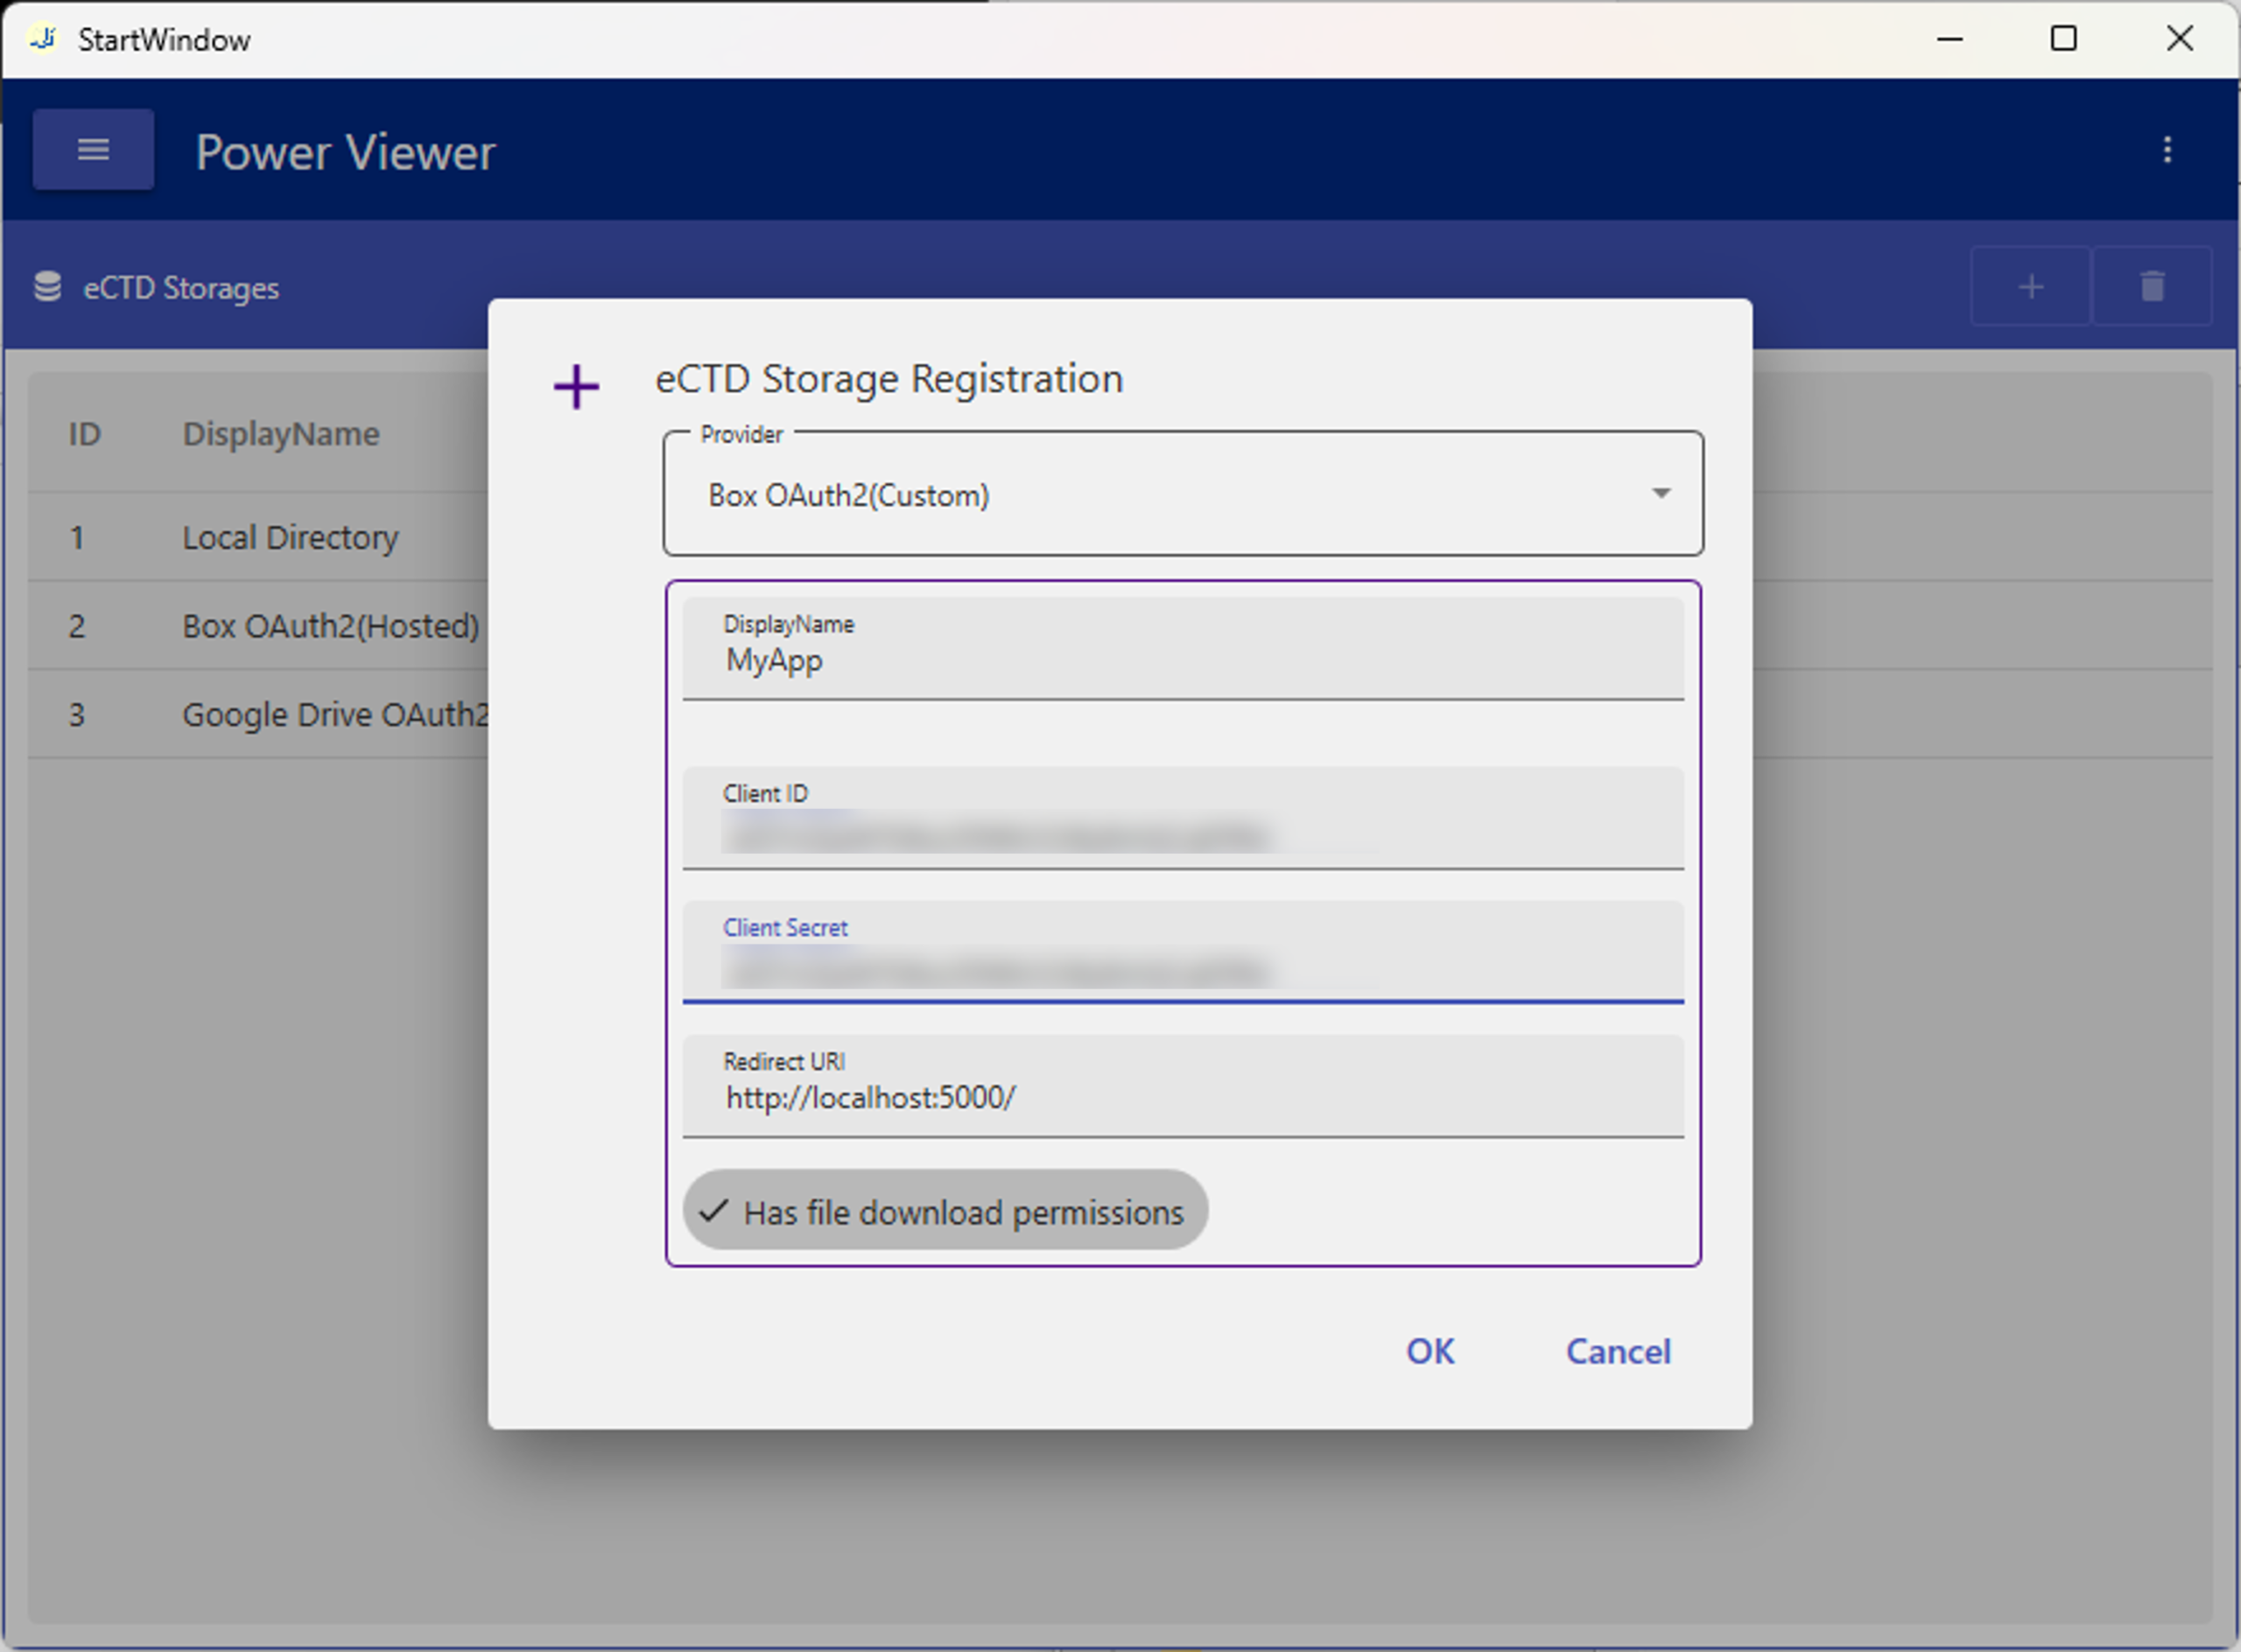Click OK to register storage

pos(1429,1351)
